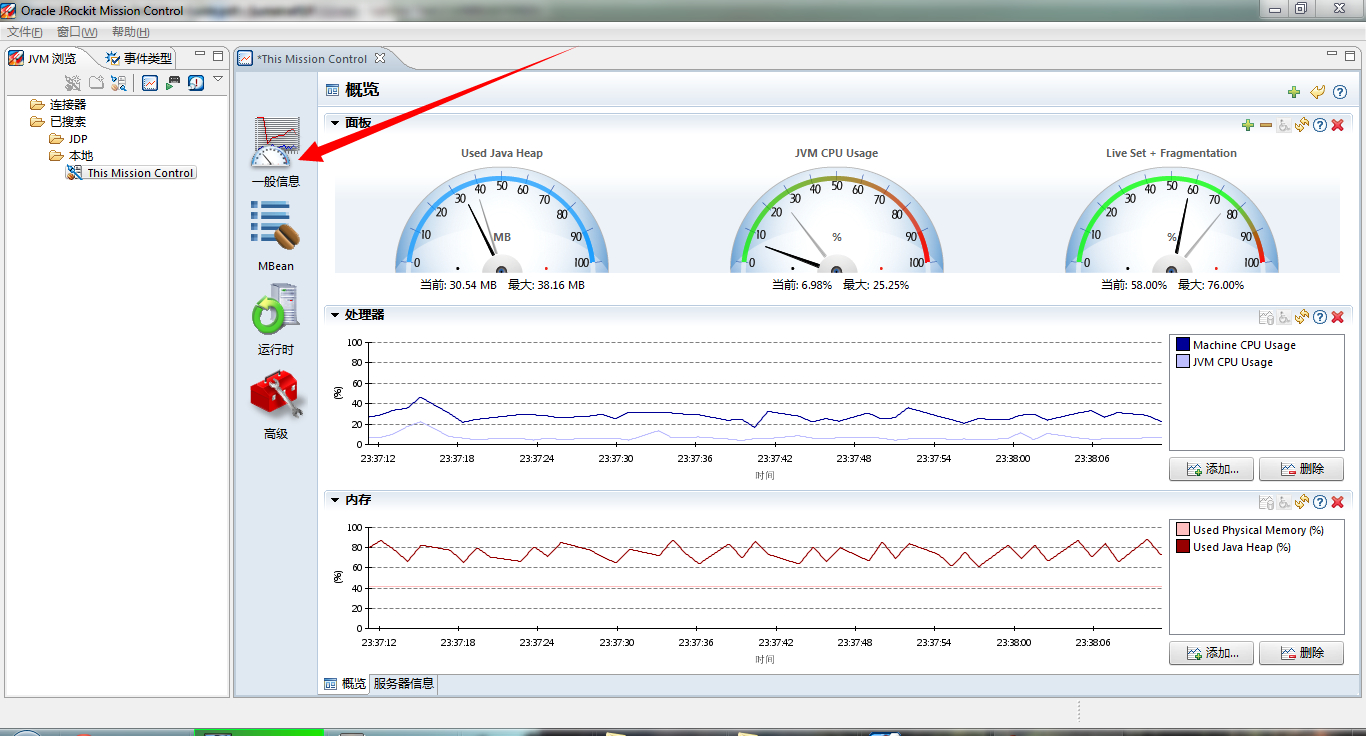Image resolution: width=1366 pixels, height=736 pixels.
Task: Open JVM browser view menu dropdown arrow
Action: (218, 79)
